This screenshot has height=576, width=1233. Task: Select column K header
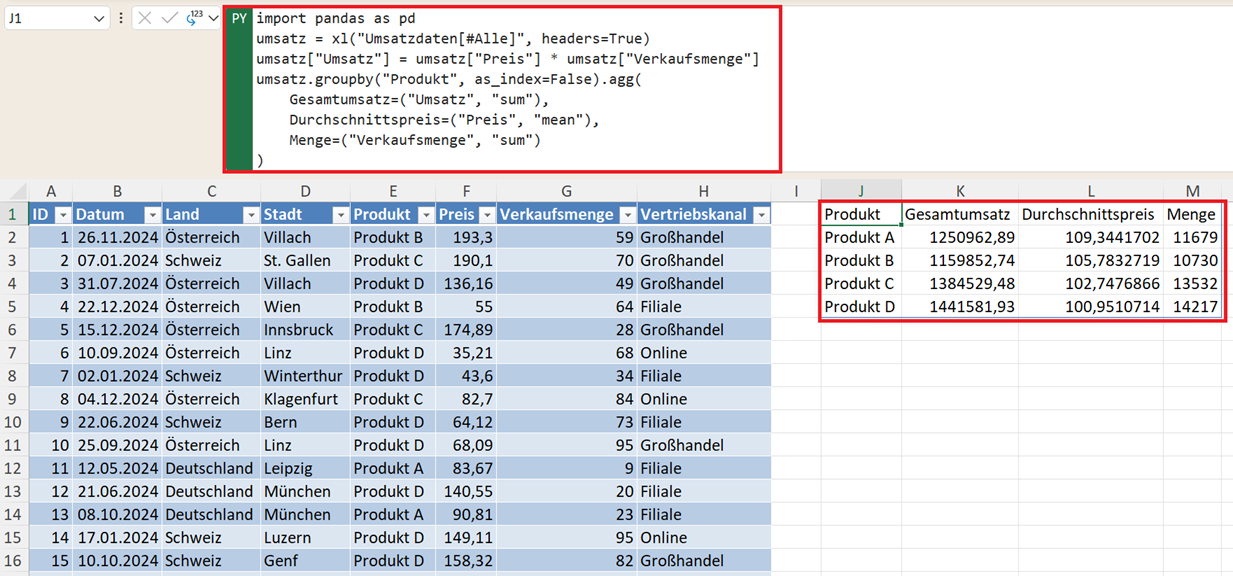(x=960, y=191)
